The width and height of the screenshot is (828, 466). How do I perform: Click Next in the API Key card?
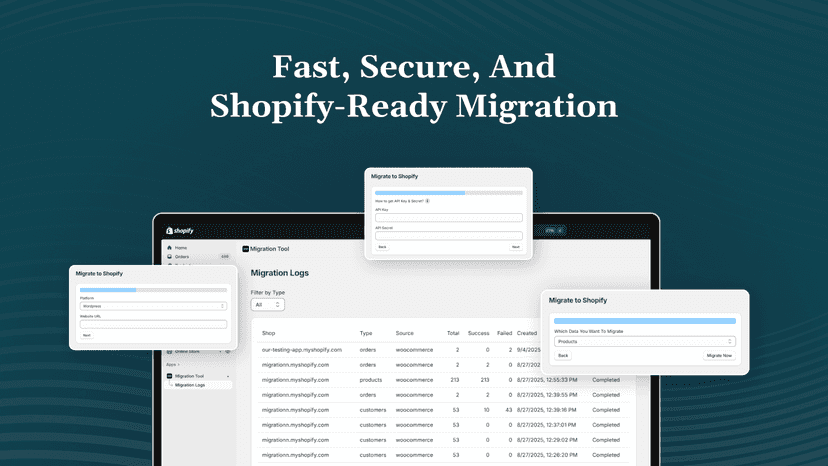[516, 247]
